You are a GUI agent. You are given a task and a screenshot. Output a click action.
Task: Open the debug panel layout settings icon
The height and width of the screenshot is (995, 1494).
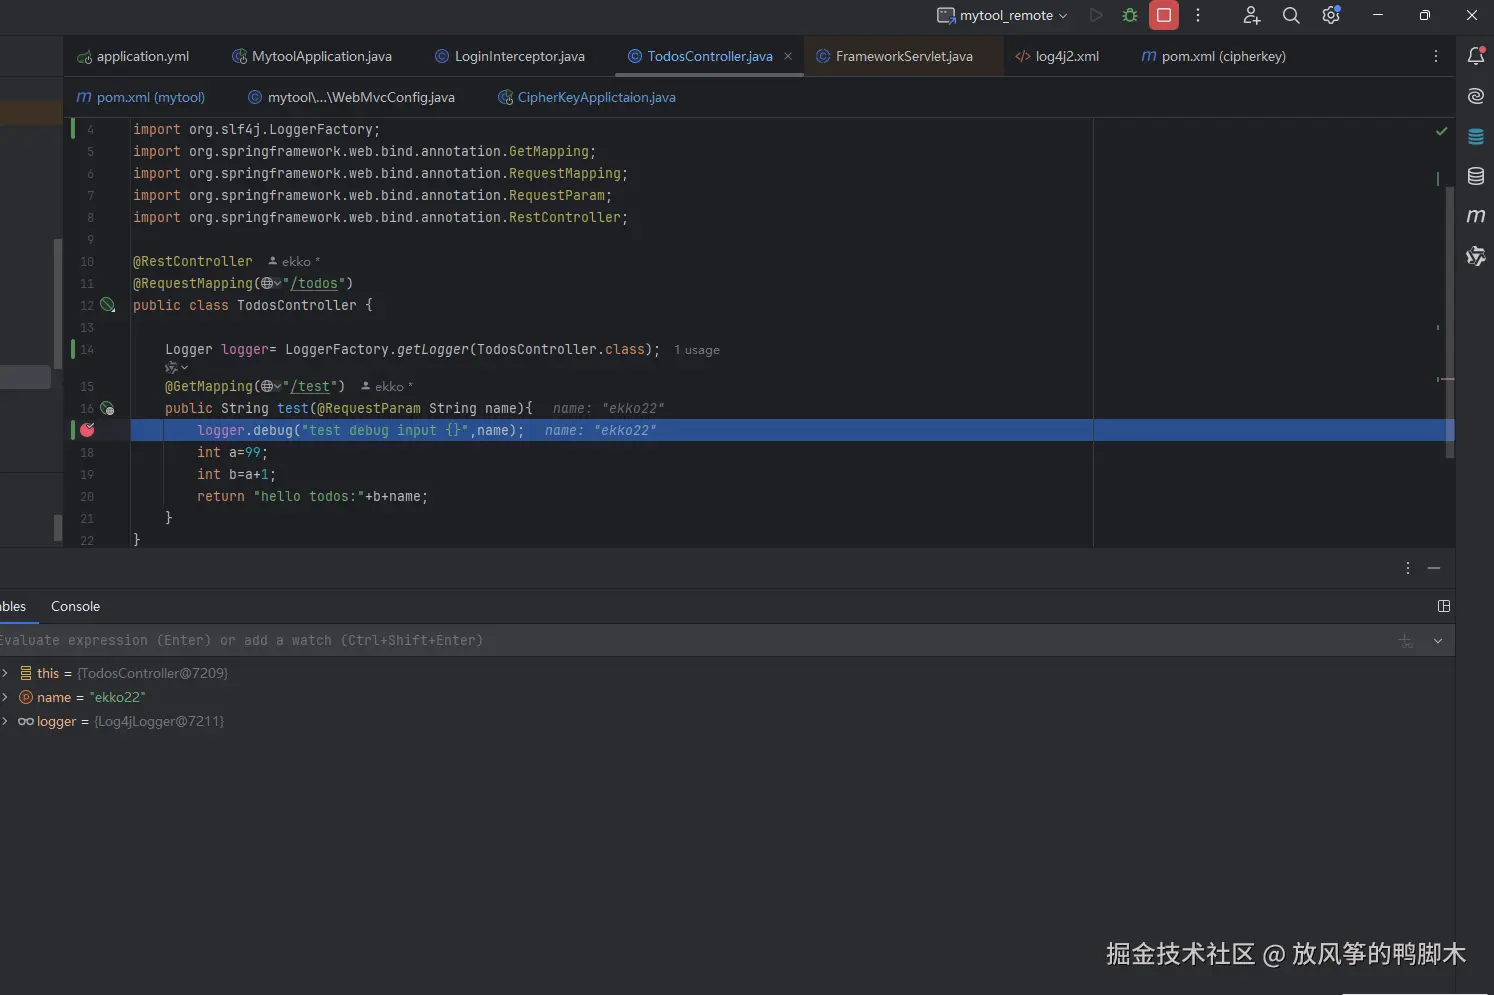1444,606
